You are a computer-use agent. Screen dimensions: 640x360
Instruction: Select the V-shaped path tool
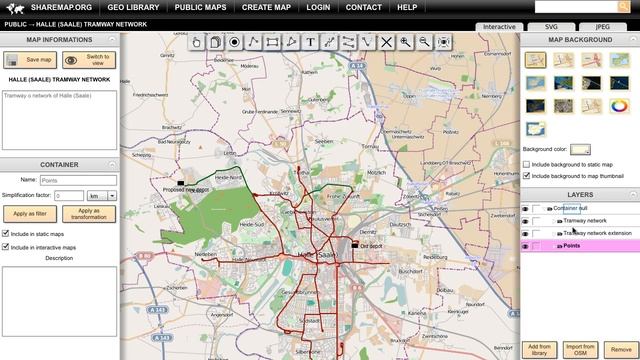pyautogui.click(x=367, y=42)
